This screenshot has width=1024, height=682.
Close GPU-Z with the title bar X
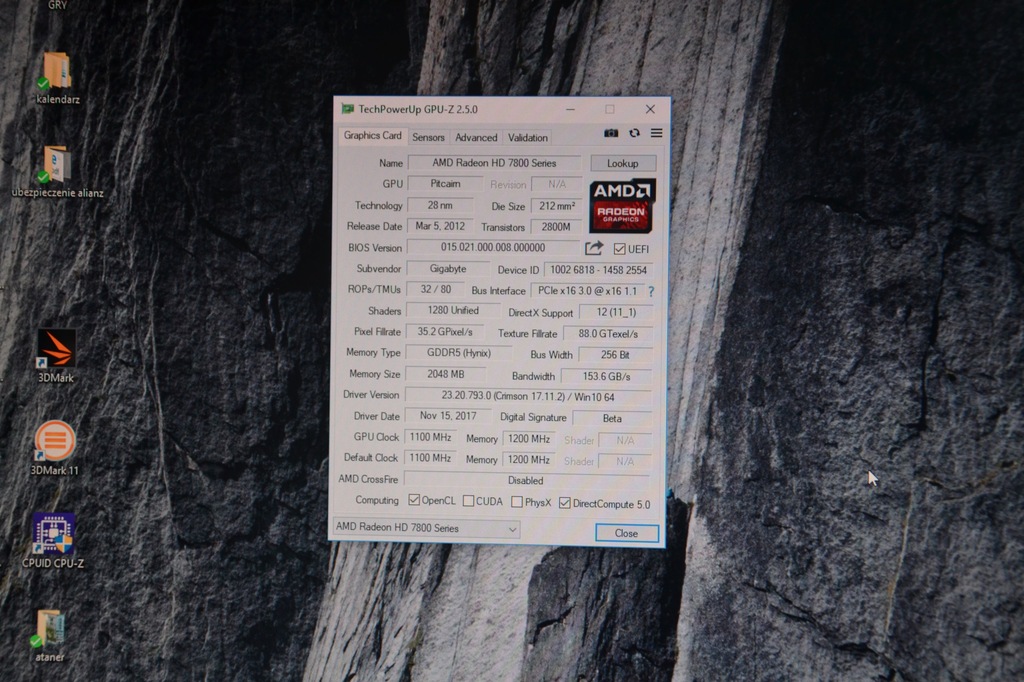(650, 109)
